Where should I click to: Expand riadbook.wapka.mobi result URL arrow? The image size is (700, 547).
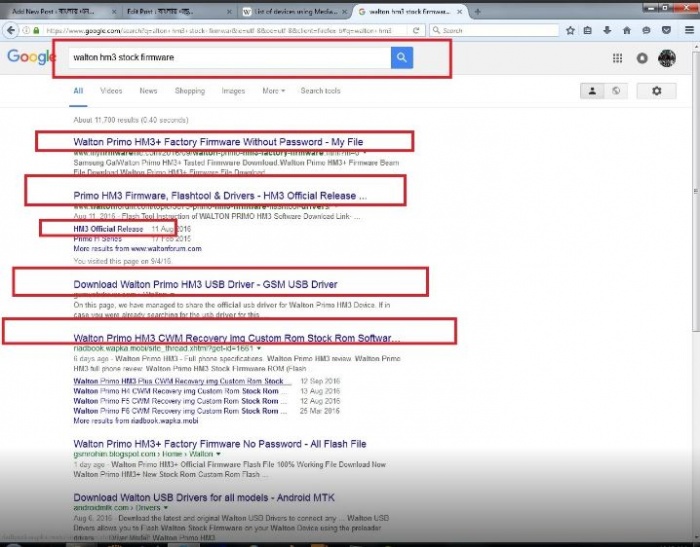pos(259,348)
